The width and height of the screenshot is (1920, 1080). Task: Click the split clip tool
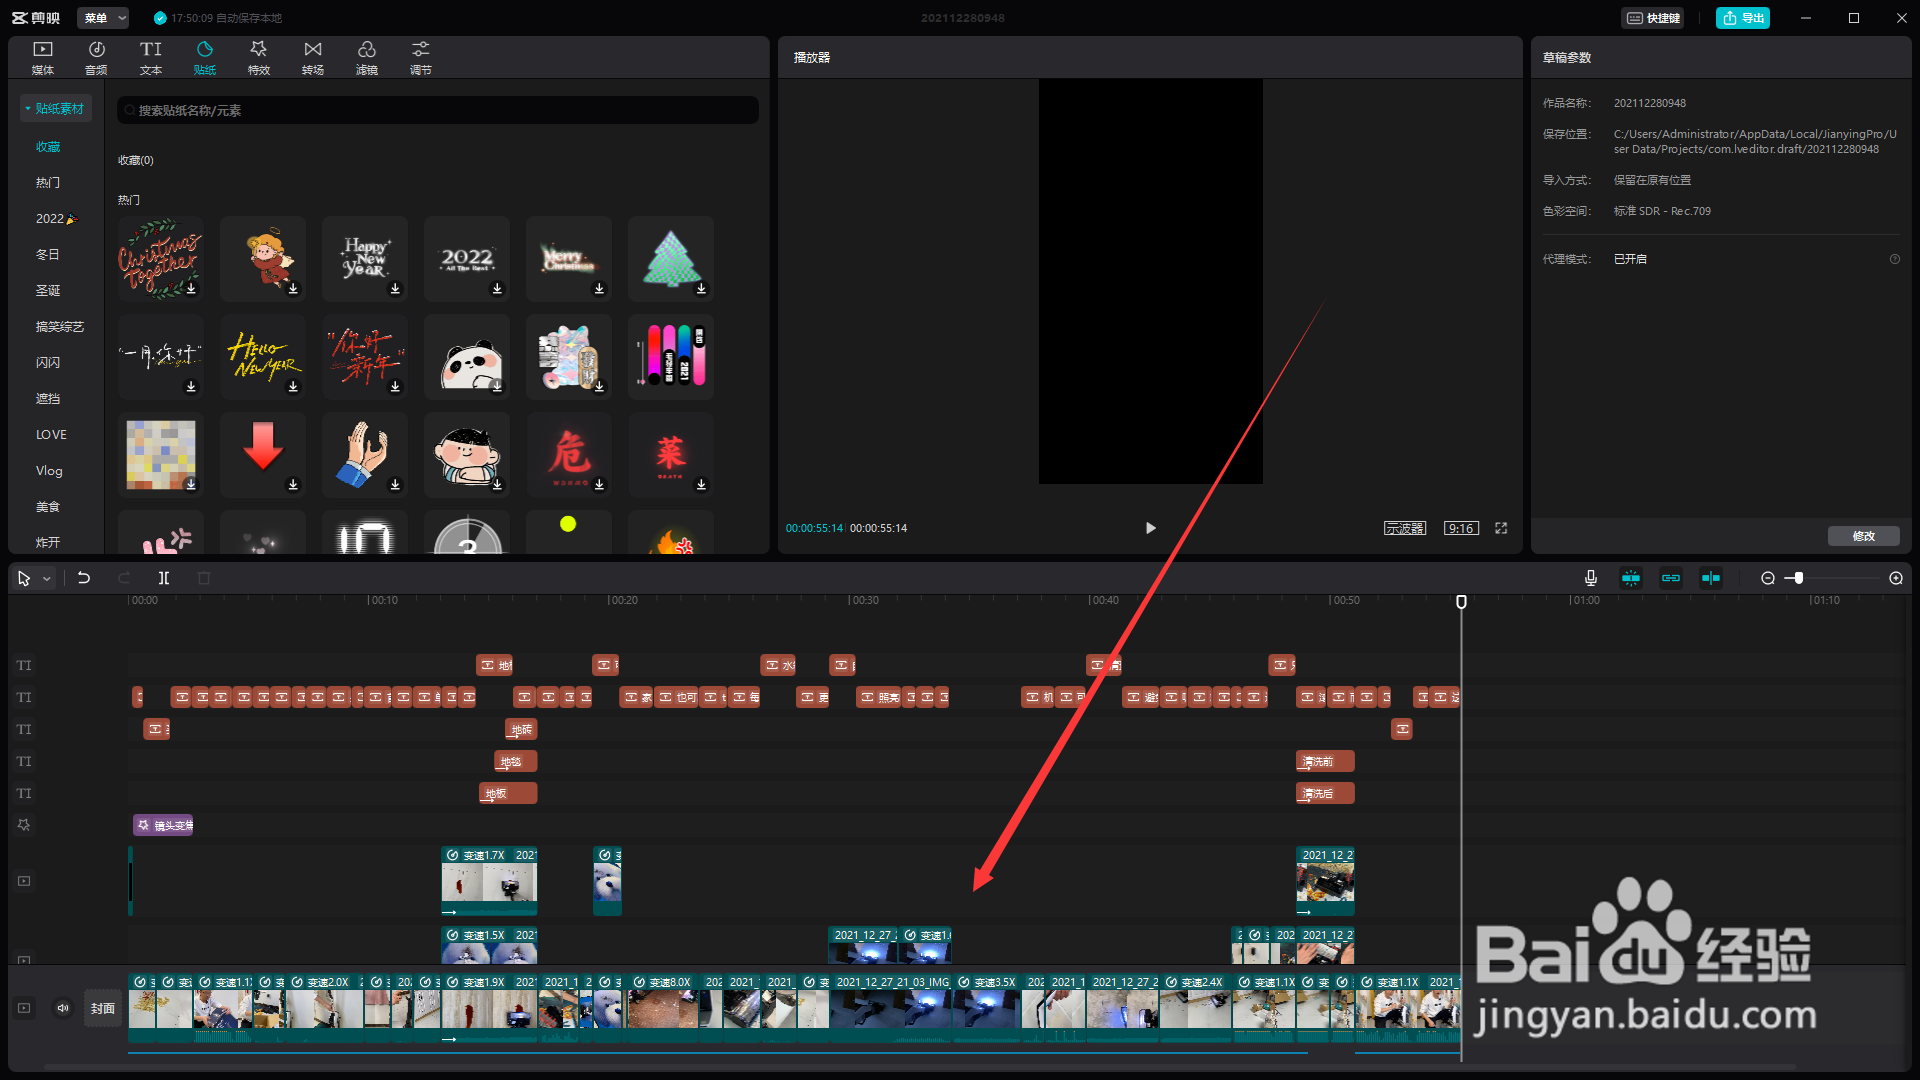[x=164, y=578]
